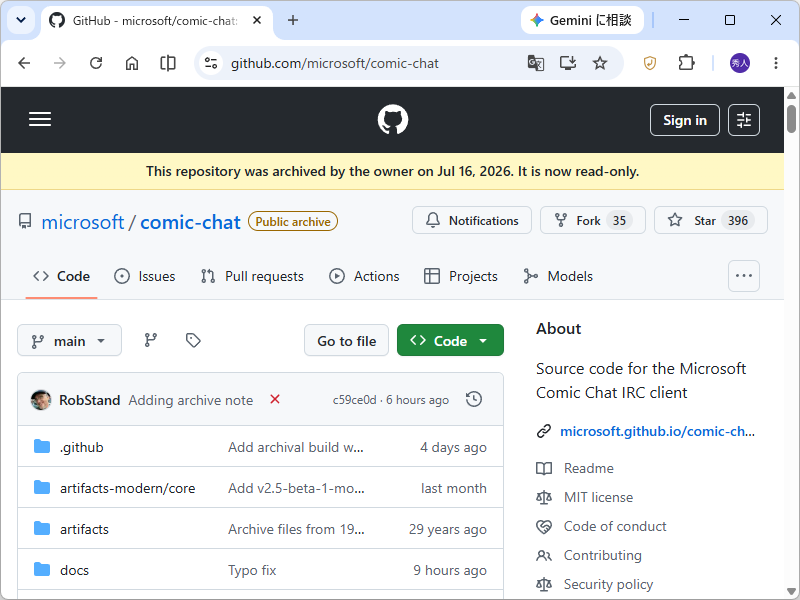Viewport: 800px width, 600px height.
Task: Open a new browser tab
Action: coord(293,20)
